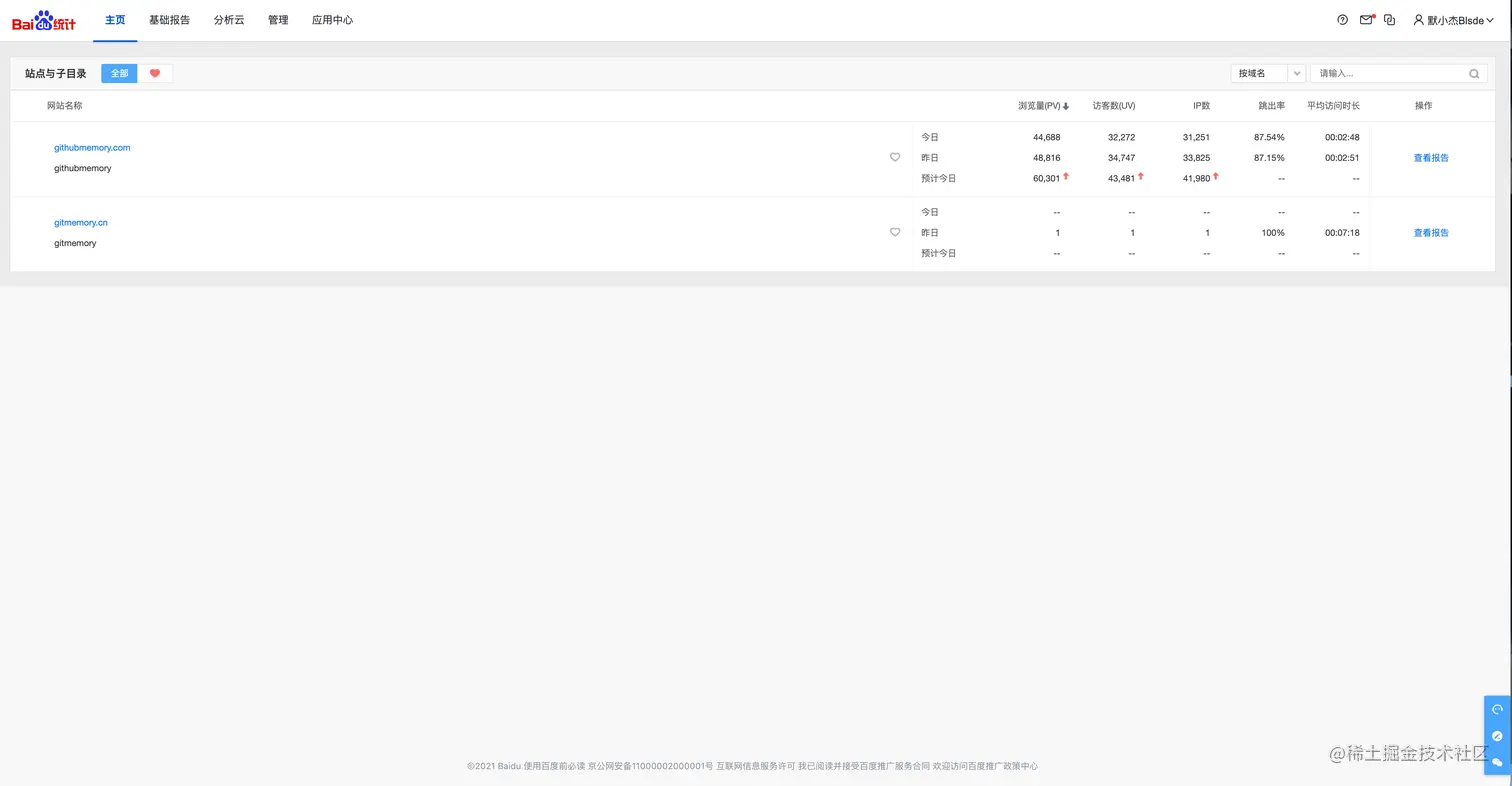1512x786 pixels.
Task: Open the mail messages icon
Action: 1366,20
